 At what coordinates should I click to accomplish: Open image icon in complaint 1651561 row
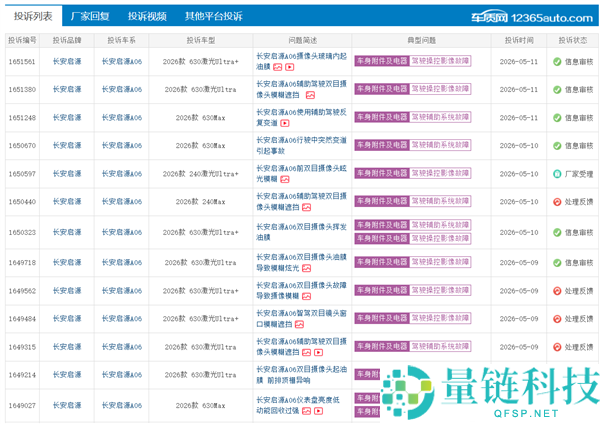coord(278,67)
